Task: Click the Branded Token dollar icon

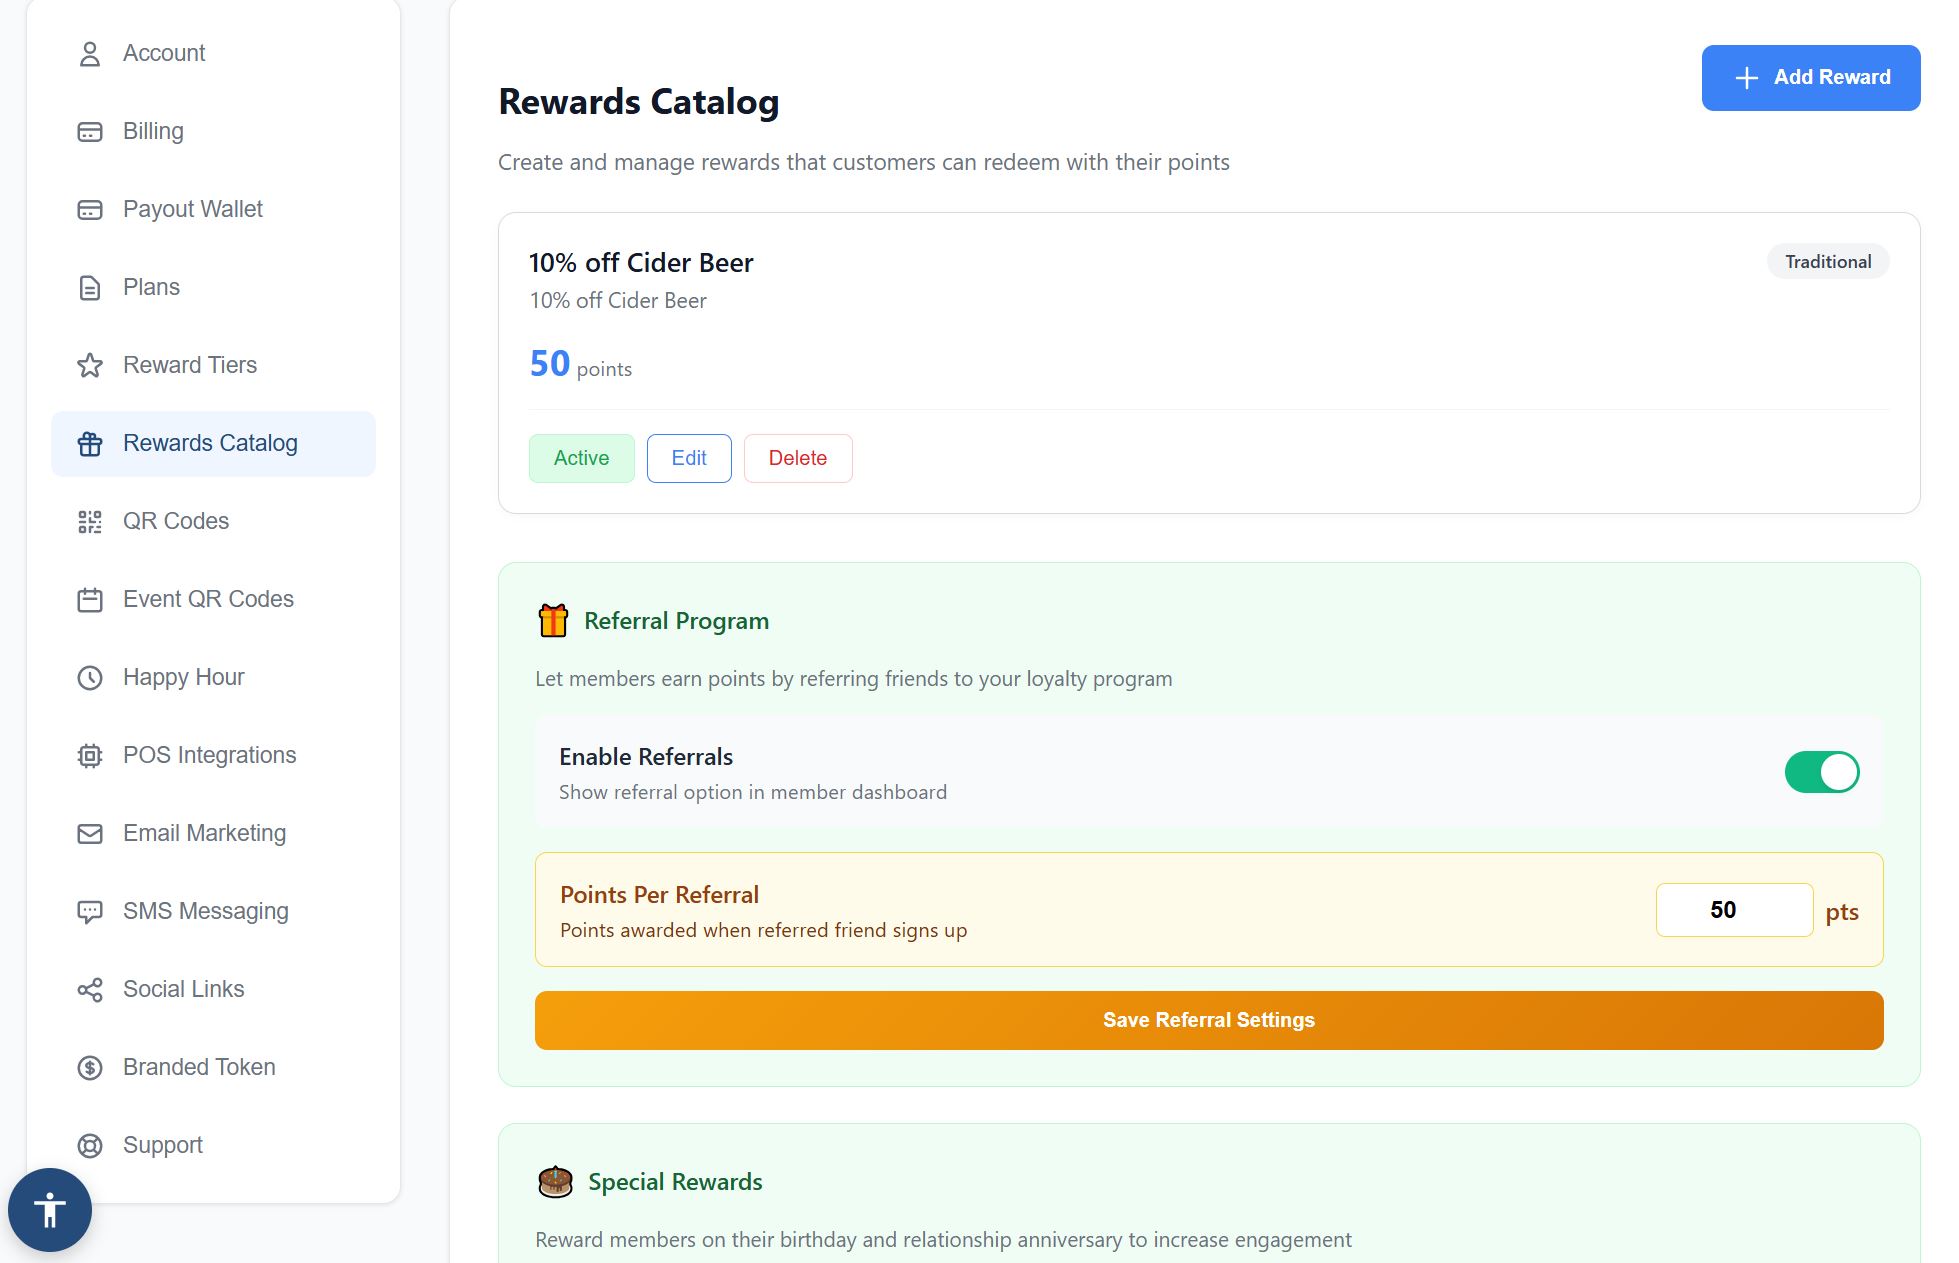Action: point(90,1068)
